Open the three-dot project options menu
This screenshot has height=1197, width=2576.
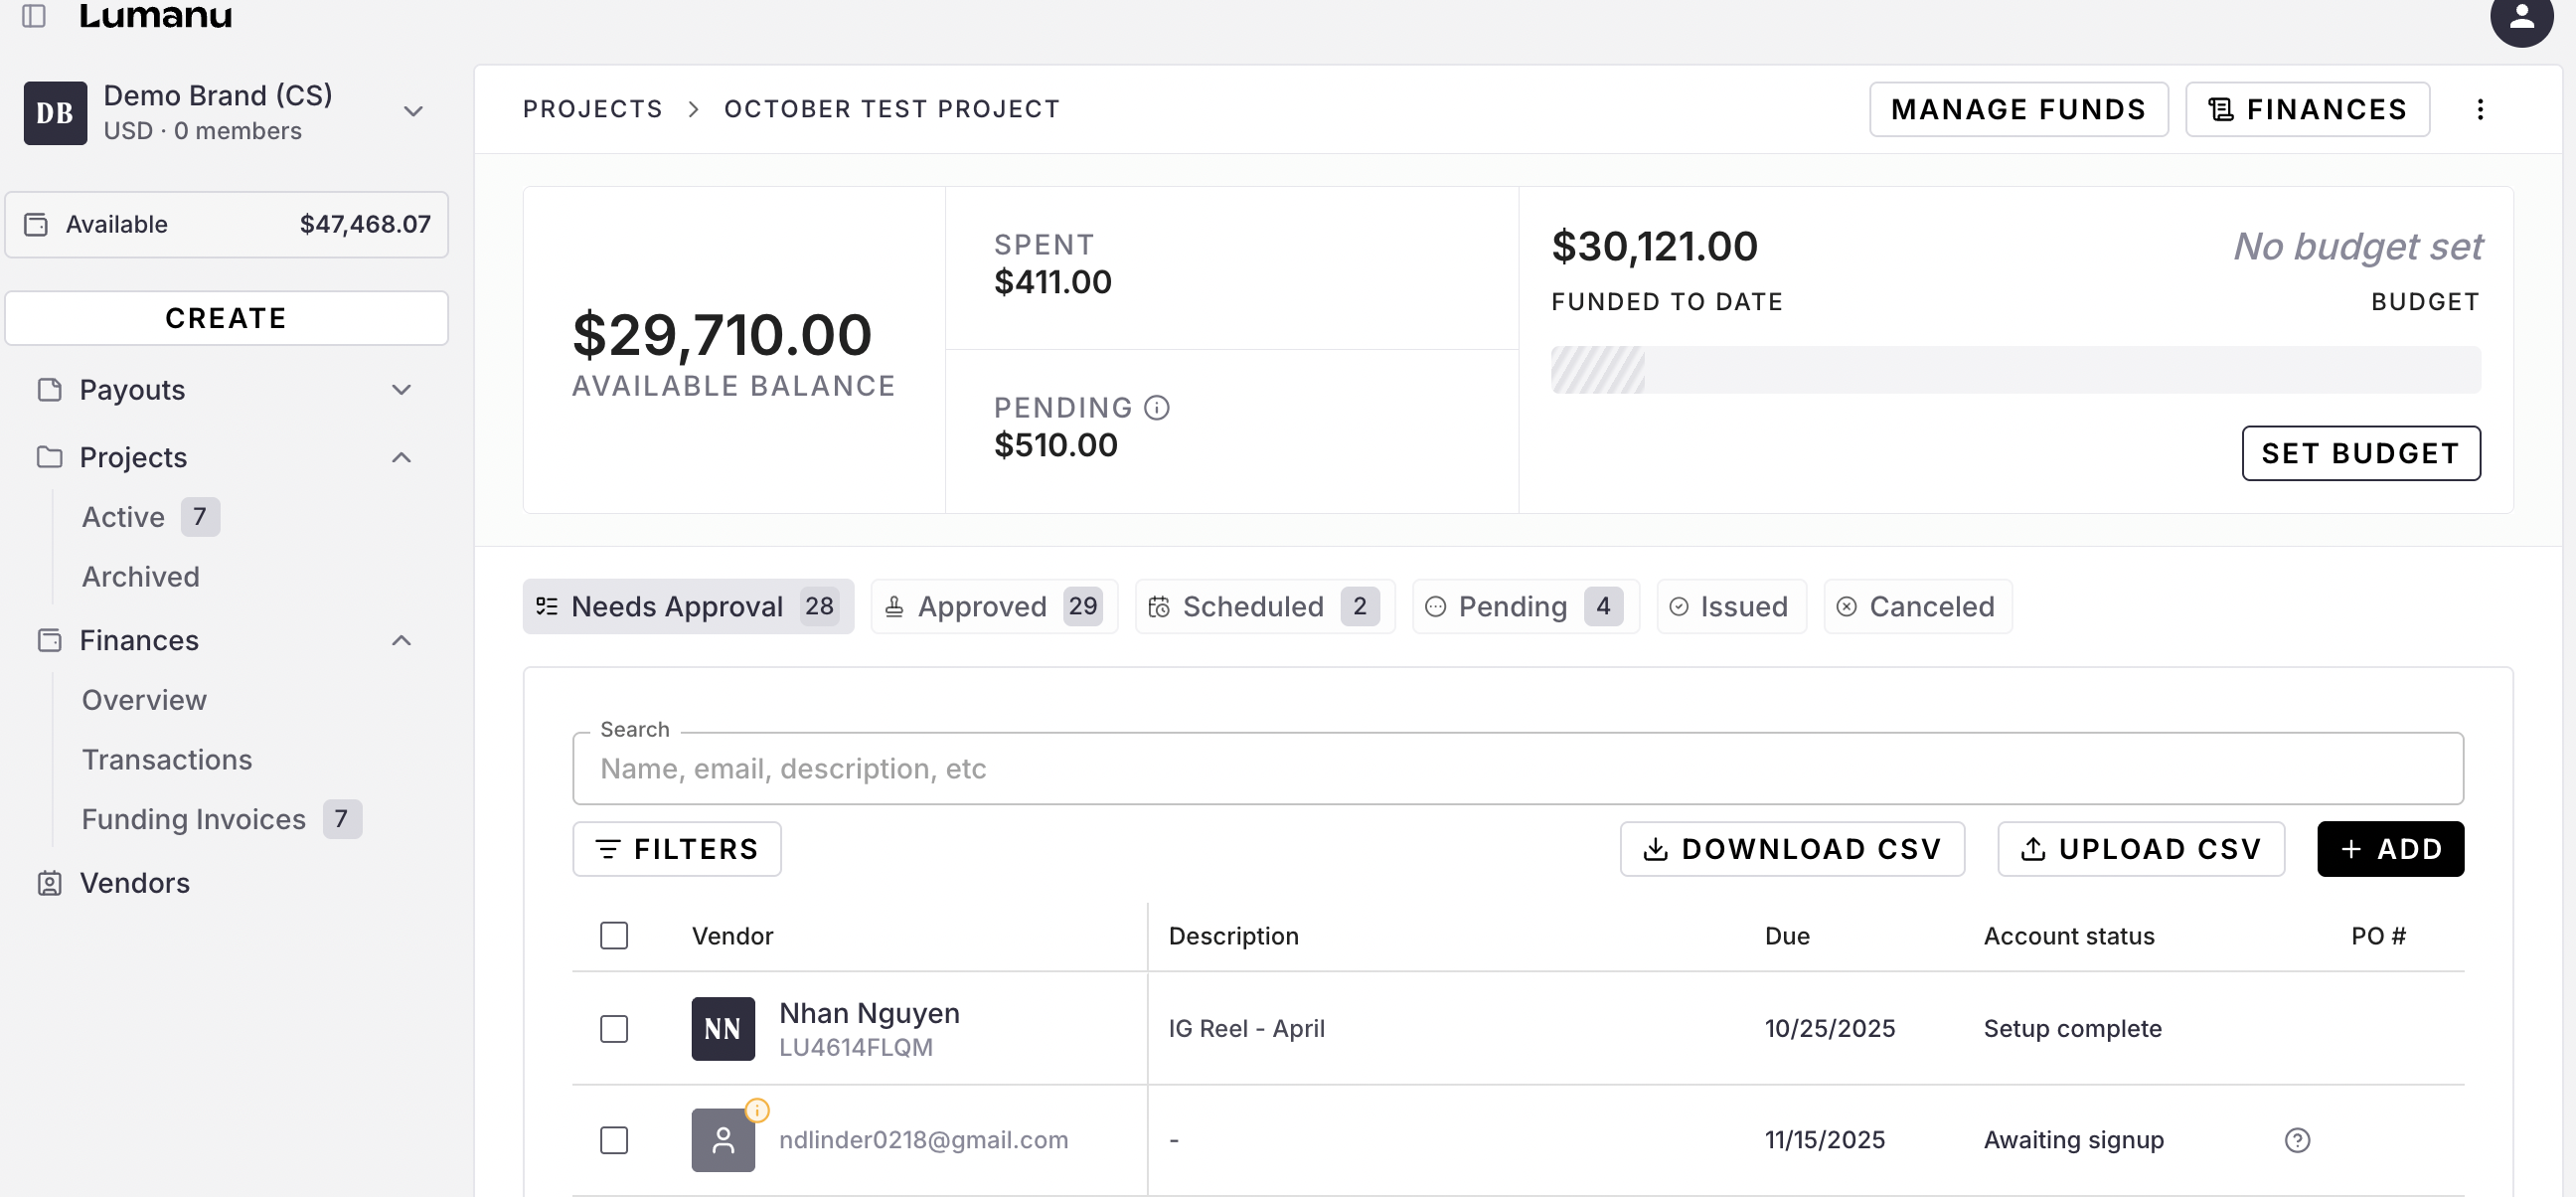(x=2479, y=109)
